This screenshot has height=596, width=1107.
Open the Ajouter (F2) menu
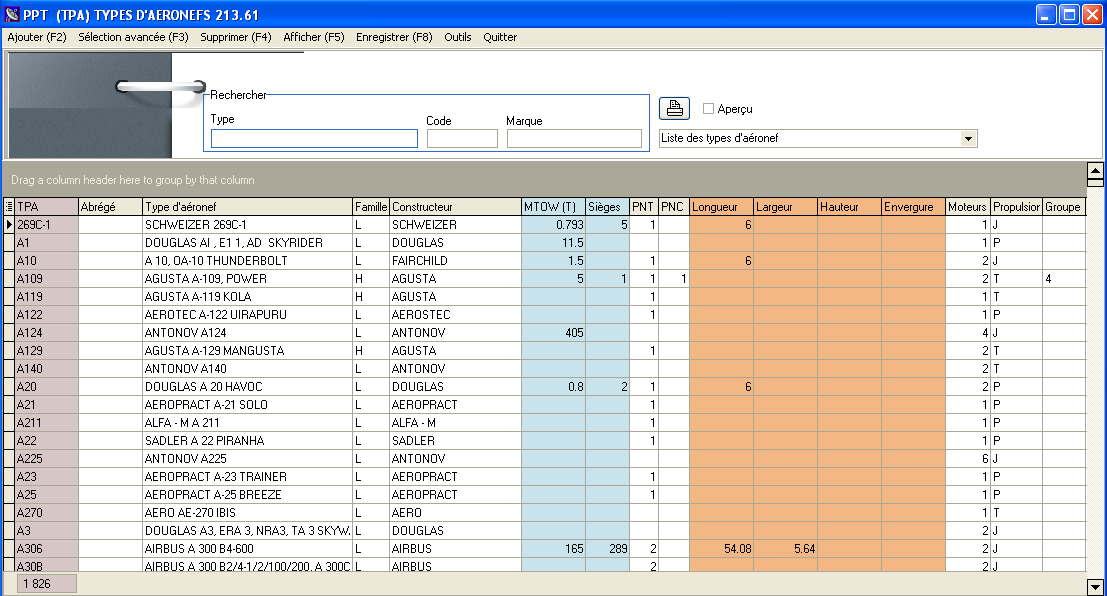[37, 37]
